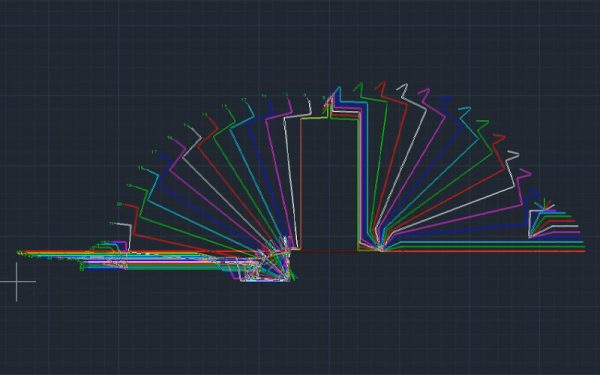The width and height of the screenshot is (600, 375).
Task: Pick the label 17 beside the blue profile
Action: (x=154, y=152)
